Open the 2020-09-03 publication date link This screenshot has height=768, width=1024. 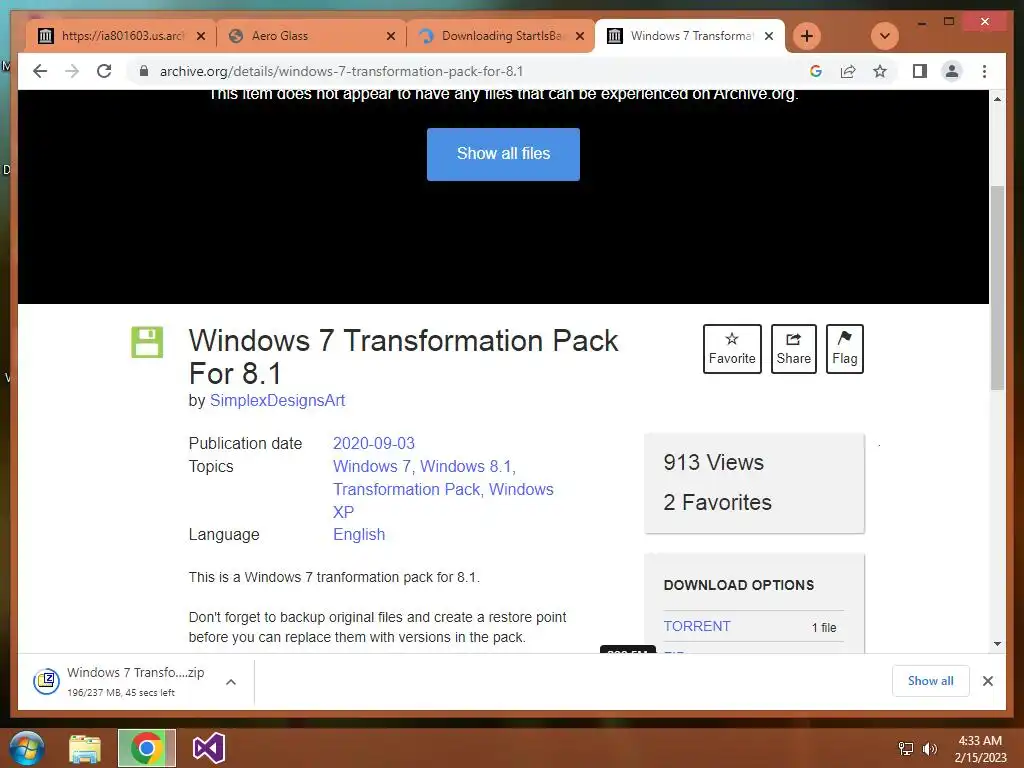tap(374, 443)
